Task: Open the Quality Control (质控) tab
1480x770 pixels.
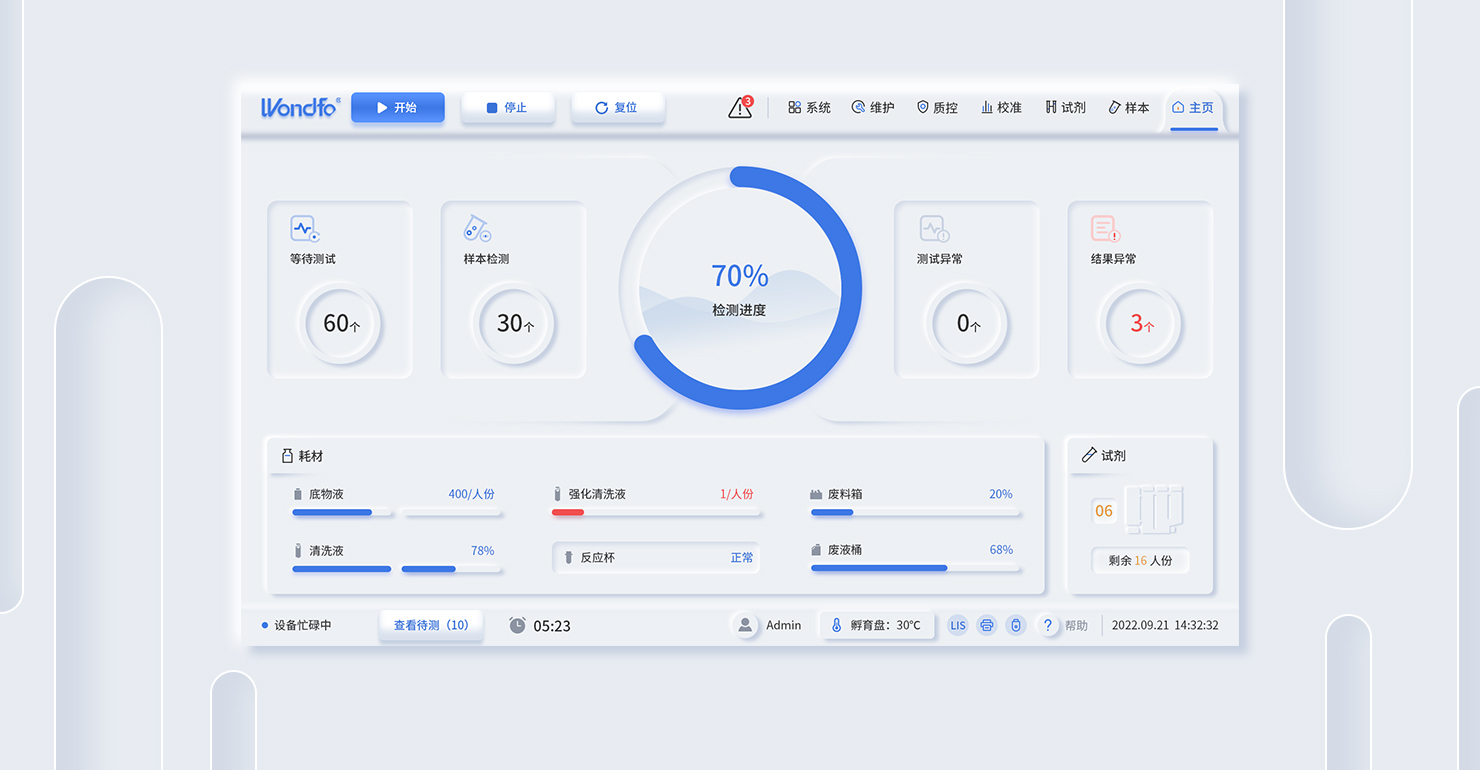Action: pos(937,108)
